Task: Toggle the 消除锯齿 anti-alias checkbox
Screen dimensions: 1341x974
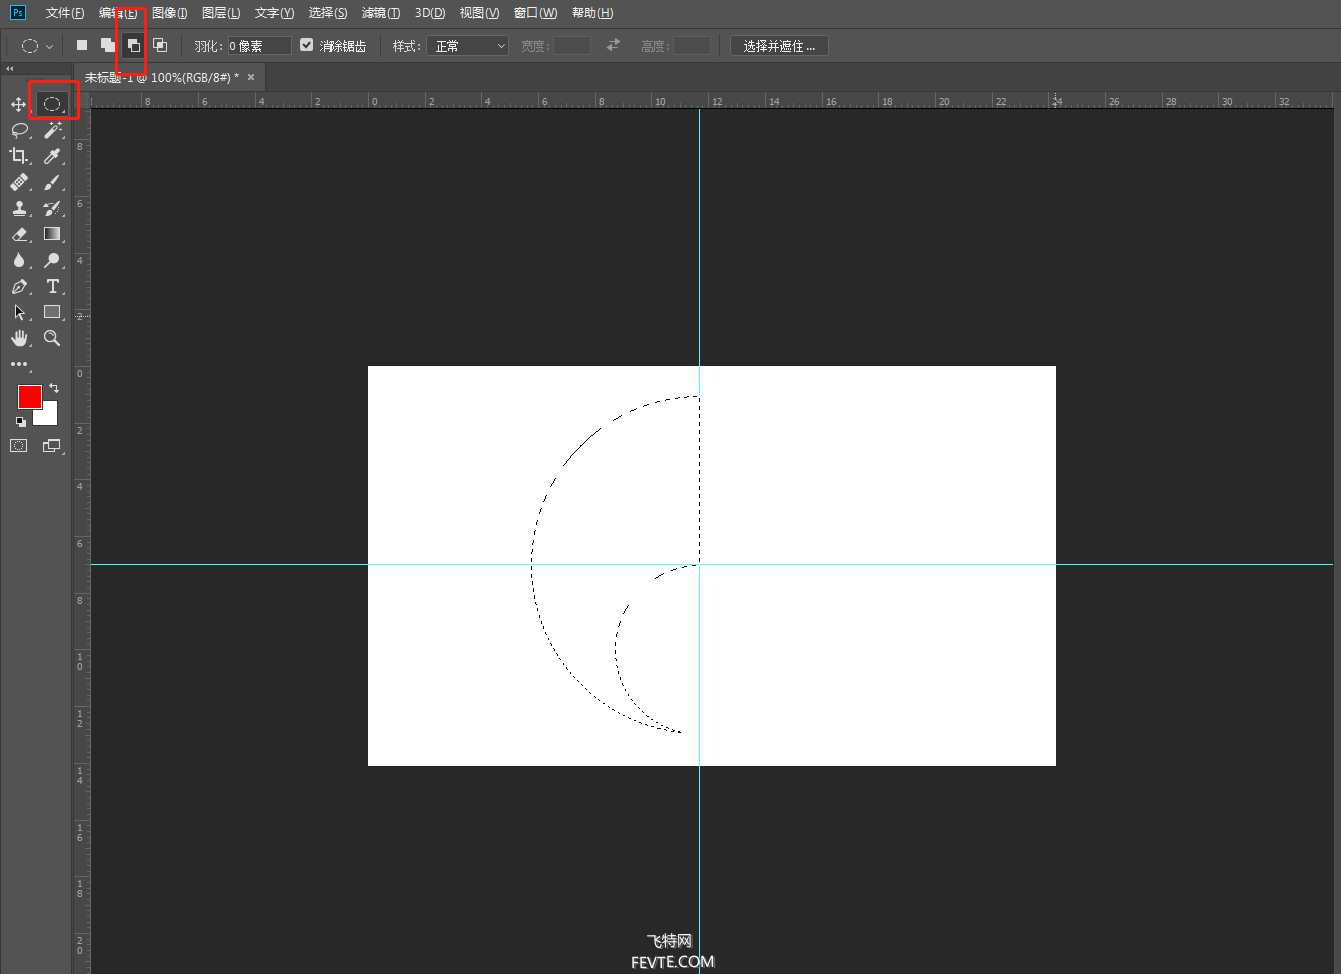Action: click(x=307, y=45)
